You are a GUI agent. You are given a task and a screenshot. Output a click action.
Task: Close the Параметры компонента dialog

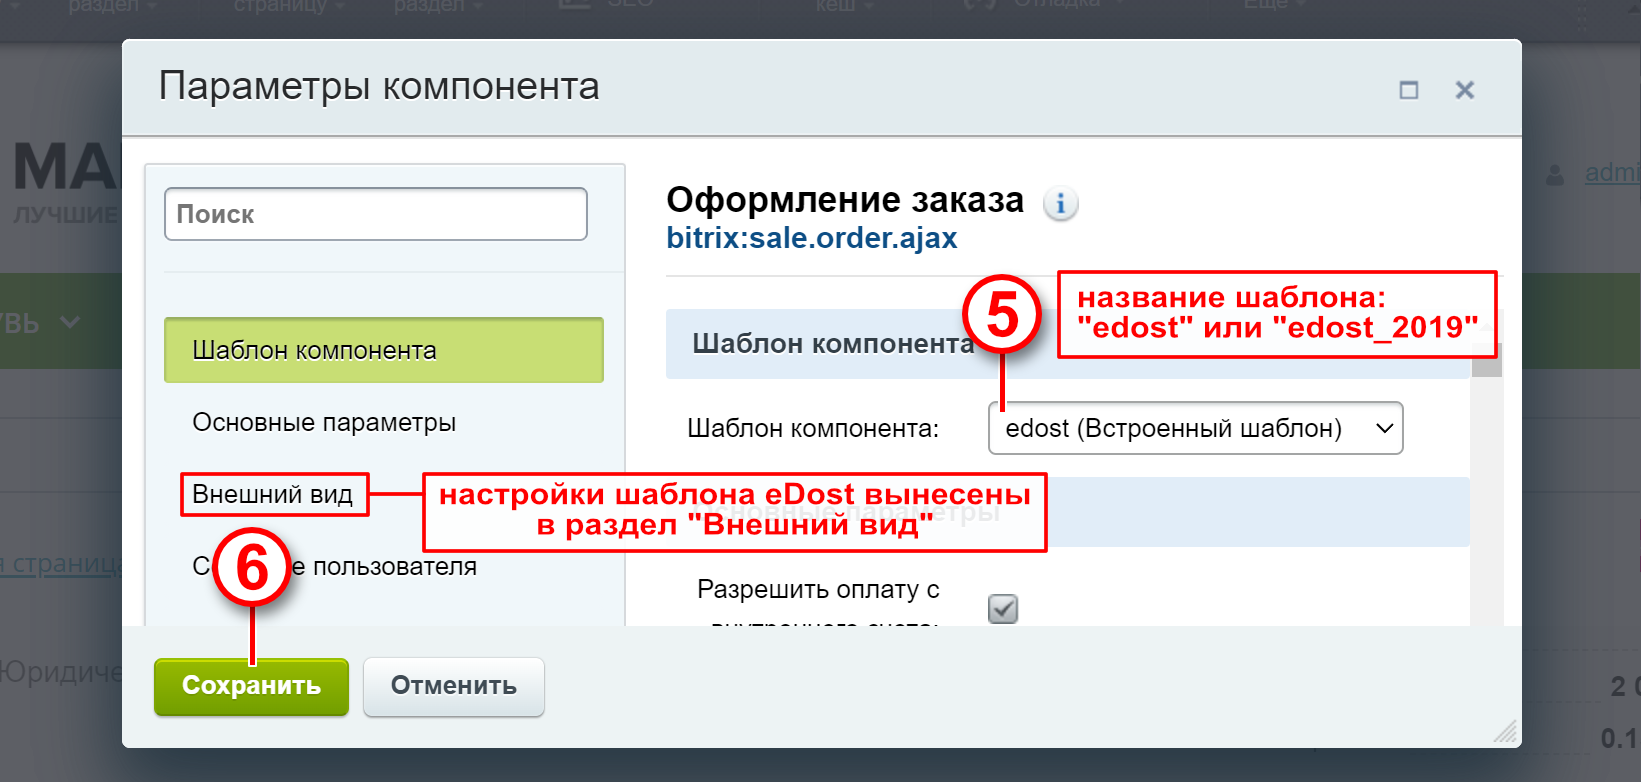pyautogui.click(x=1465, y=90)
